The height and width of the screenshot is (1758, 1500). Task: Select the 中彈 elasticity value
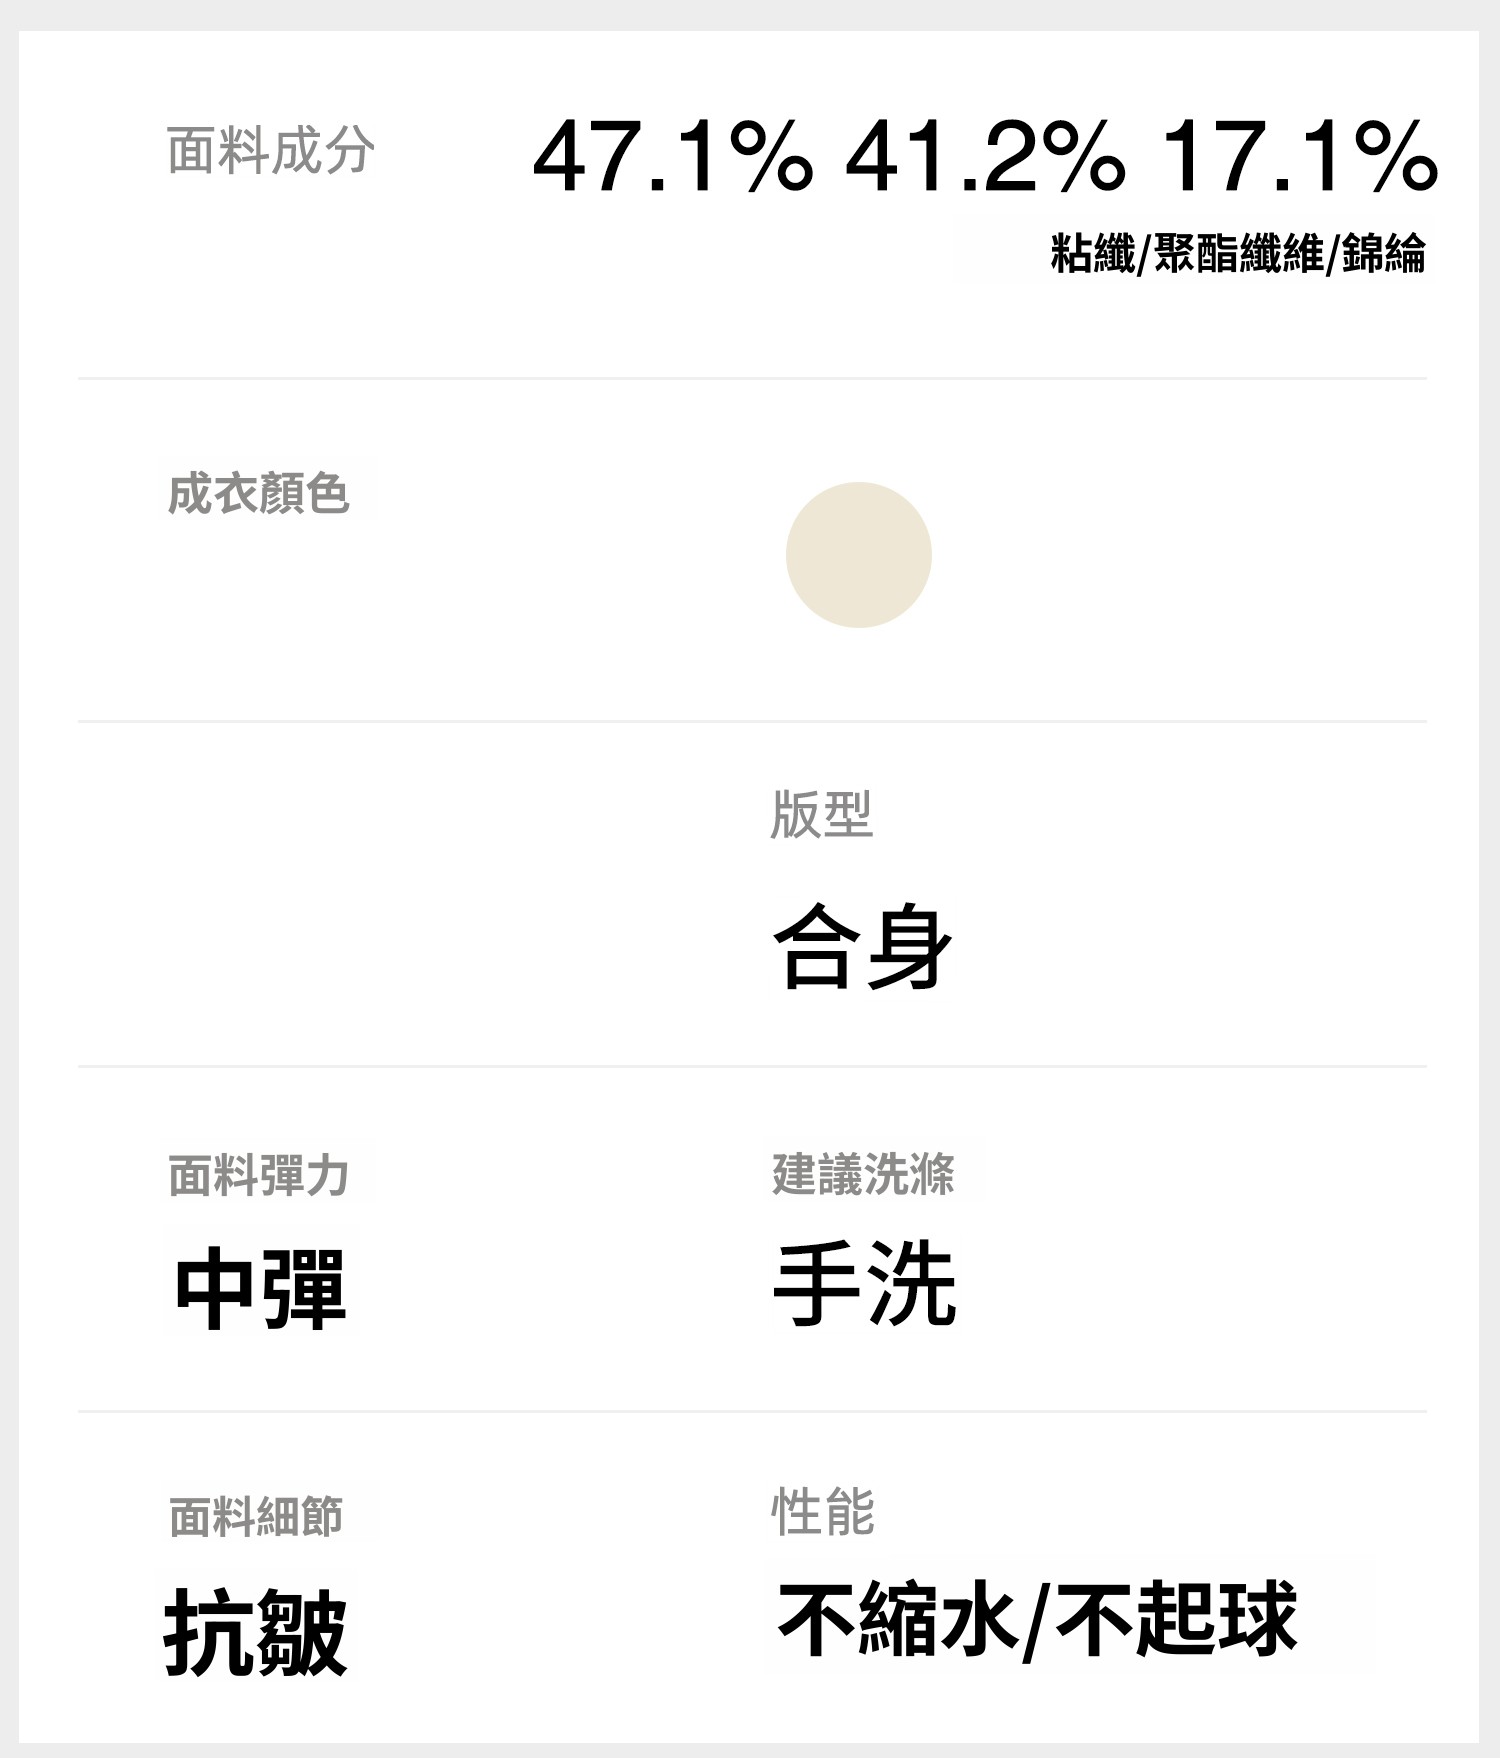260,1289
